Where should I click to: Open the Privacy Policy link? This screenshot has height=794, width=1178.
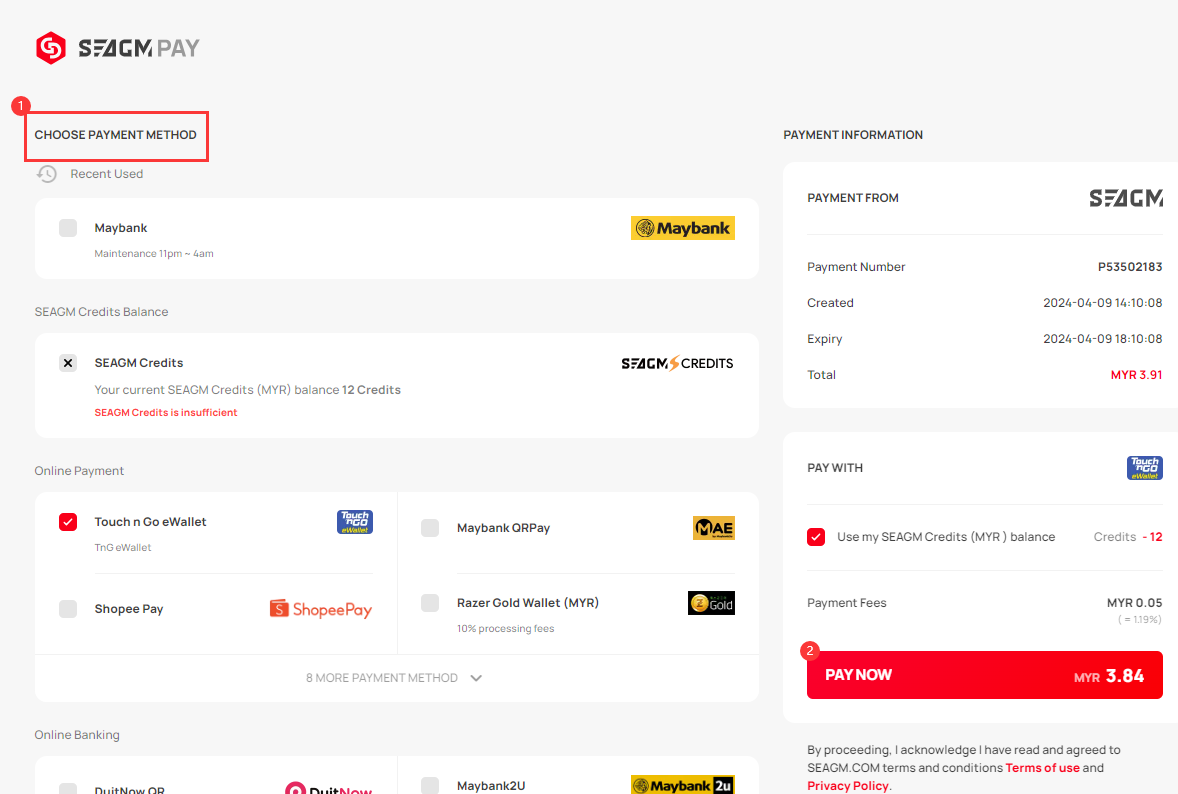(x=847, y=786)
